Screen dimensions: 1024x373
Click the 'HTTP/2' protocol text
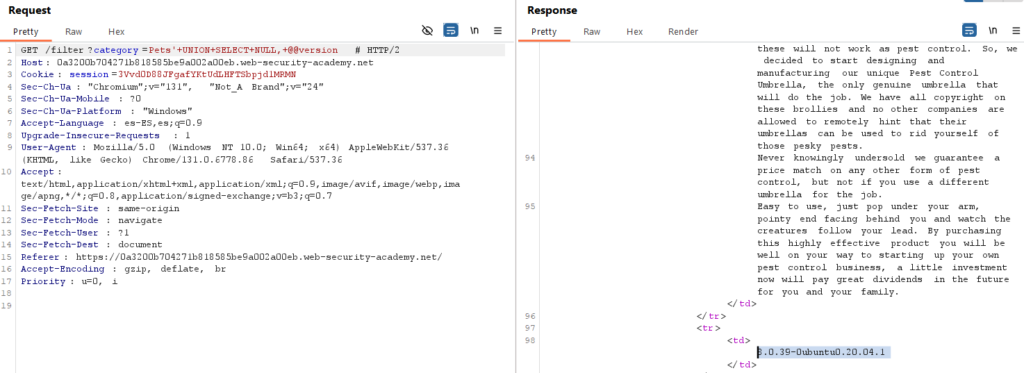pyautogui.click(x=384, y=50)
